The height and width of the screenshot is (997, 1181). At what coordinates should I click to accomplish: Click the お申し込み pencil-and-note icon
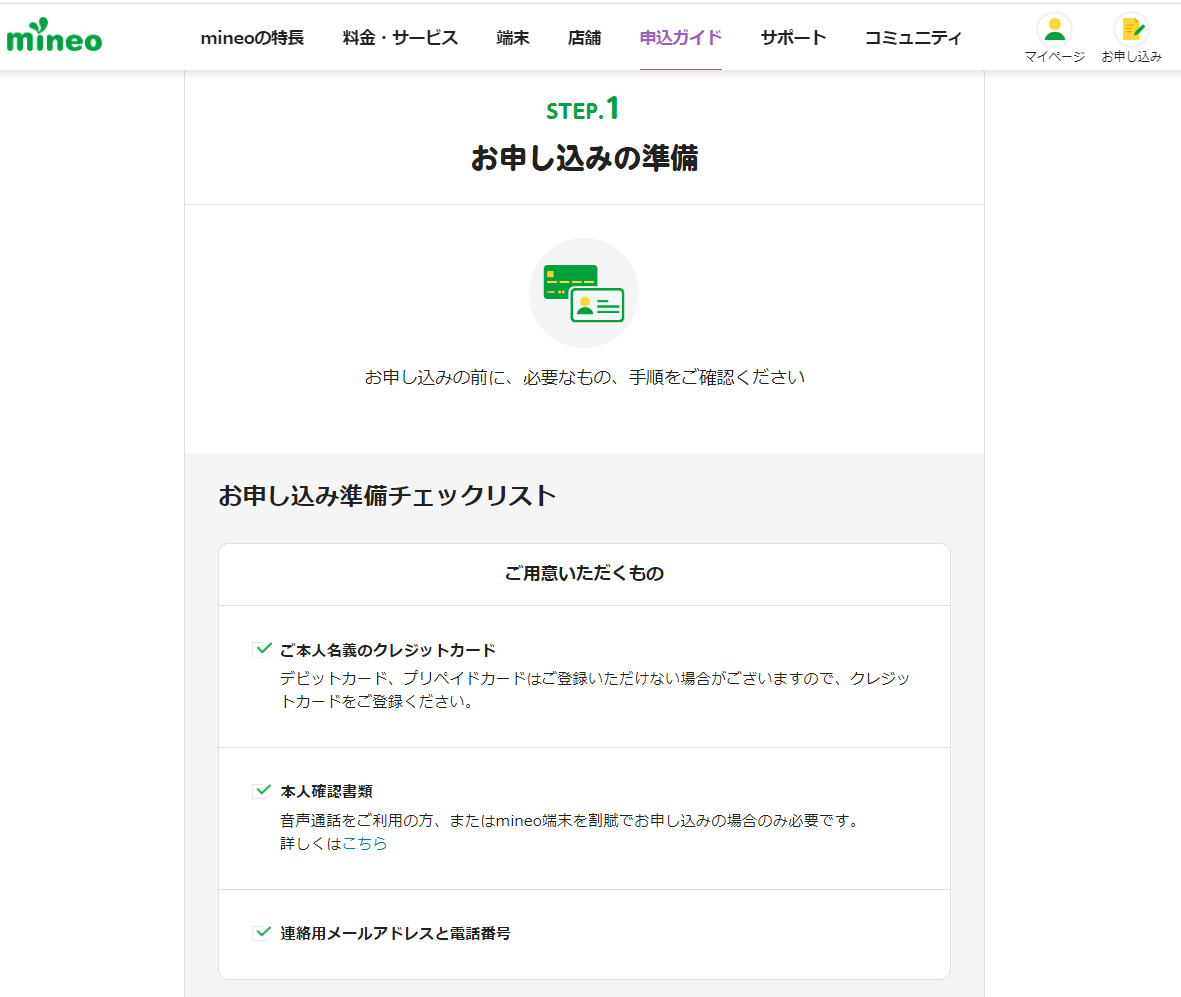click(x=1131, y=30)
